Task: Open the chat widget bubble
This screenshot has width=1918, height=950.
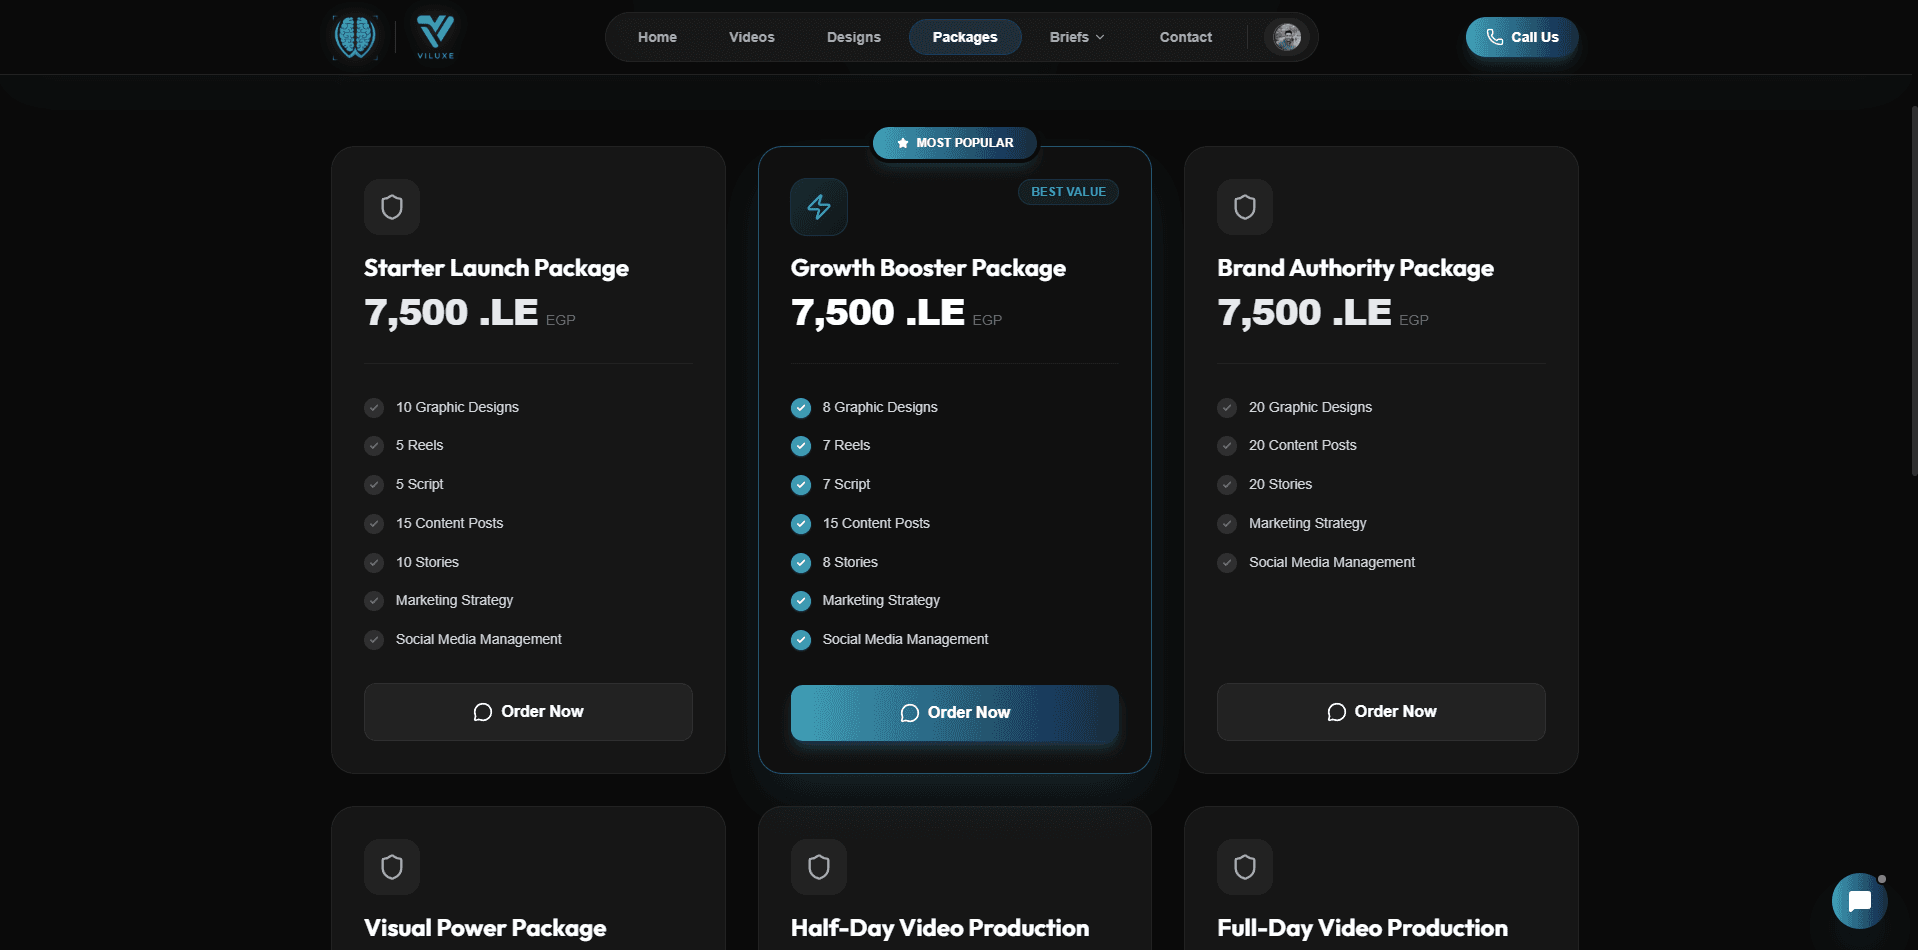Action: tap(1859, 901)
